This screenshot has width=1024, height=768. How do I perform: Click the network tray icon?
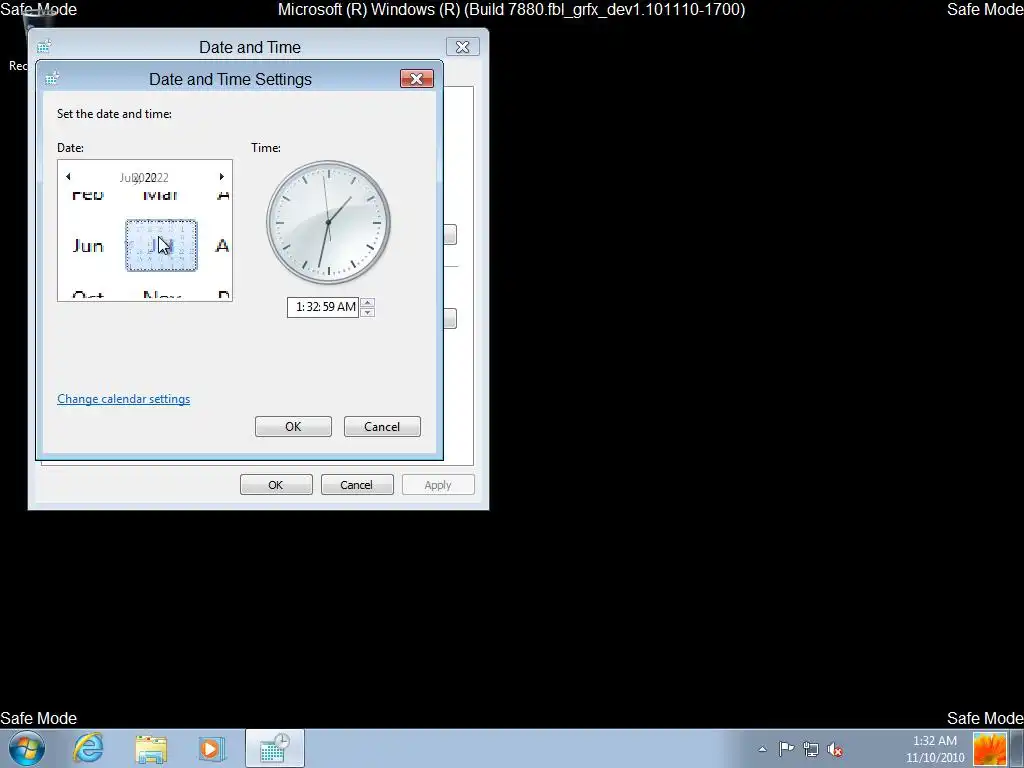(810, 749)
